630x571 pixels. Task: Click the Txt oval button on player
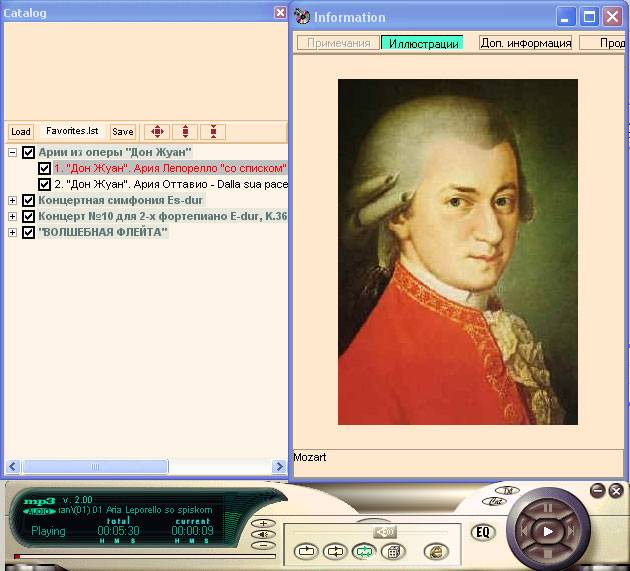pyautogui.click(x=507, y=491)
